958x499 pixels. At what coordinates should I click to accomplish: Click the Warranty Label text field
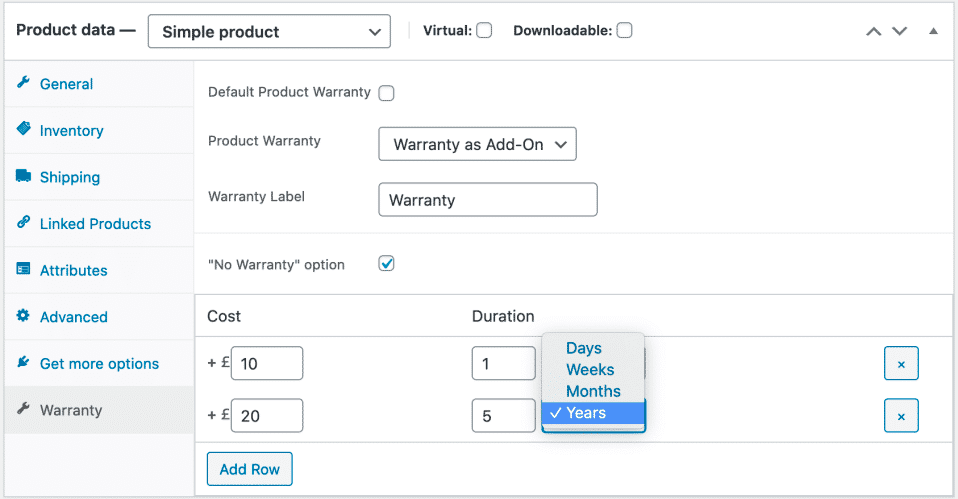(488, 200)
